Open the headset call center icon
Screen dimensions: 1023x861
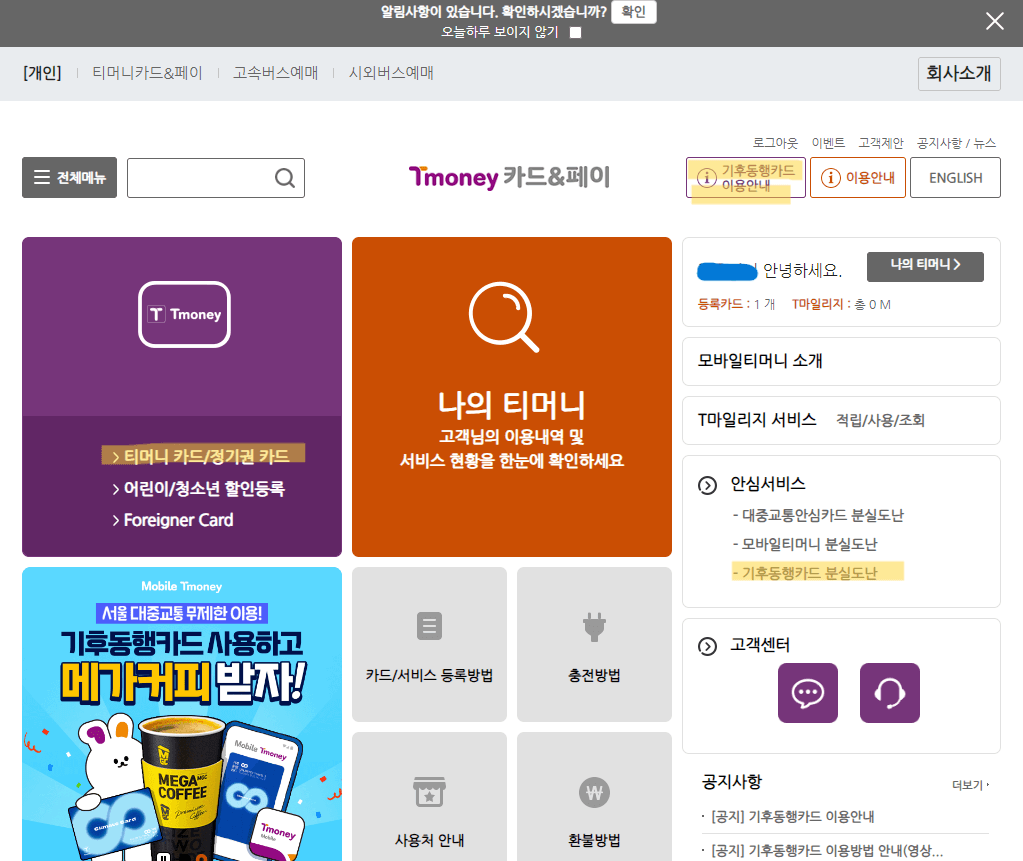tap(890, 693)
